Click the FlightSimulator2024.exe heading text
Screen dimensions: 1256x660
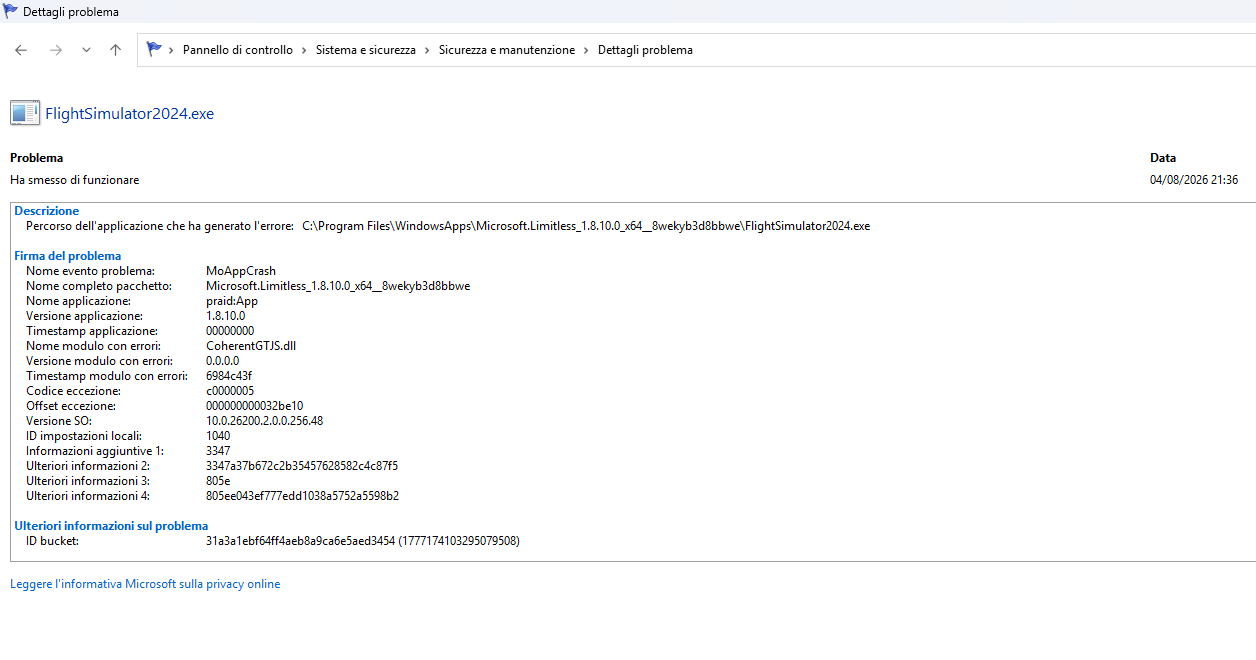click(130, 114)
